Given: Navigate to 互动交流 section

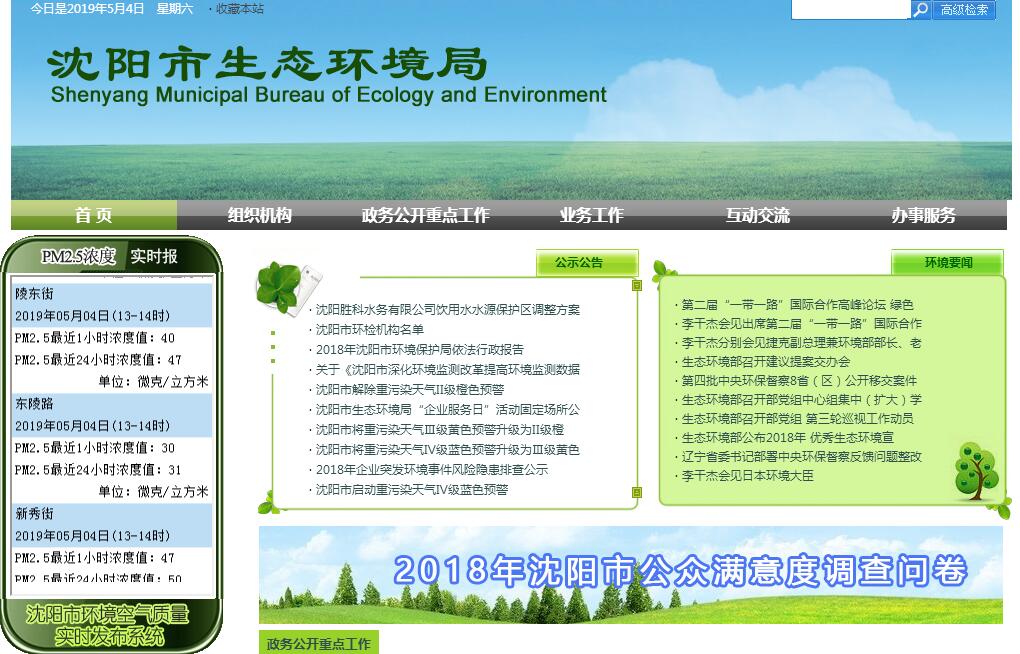Looking at the screenshot, I should tap(758, 215).
